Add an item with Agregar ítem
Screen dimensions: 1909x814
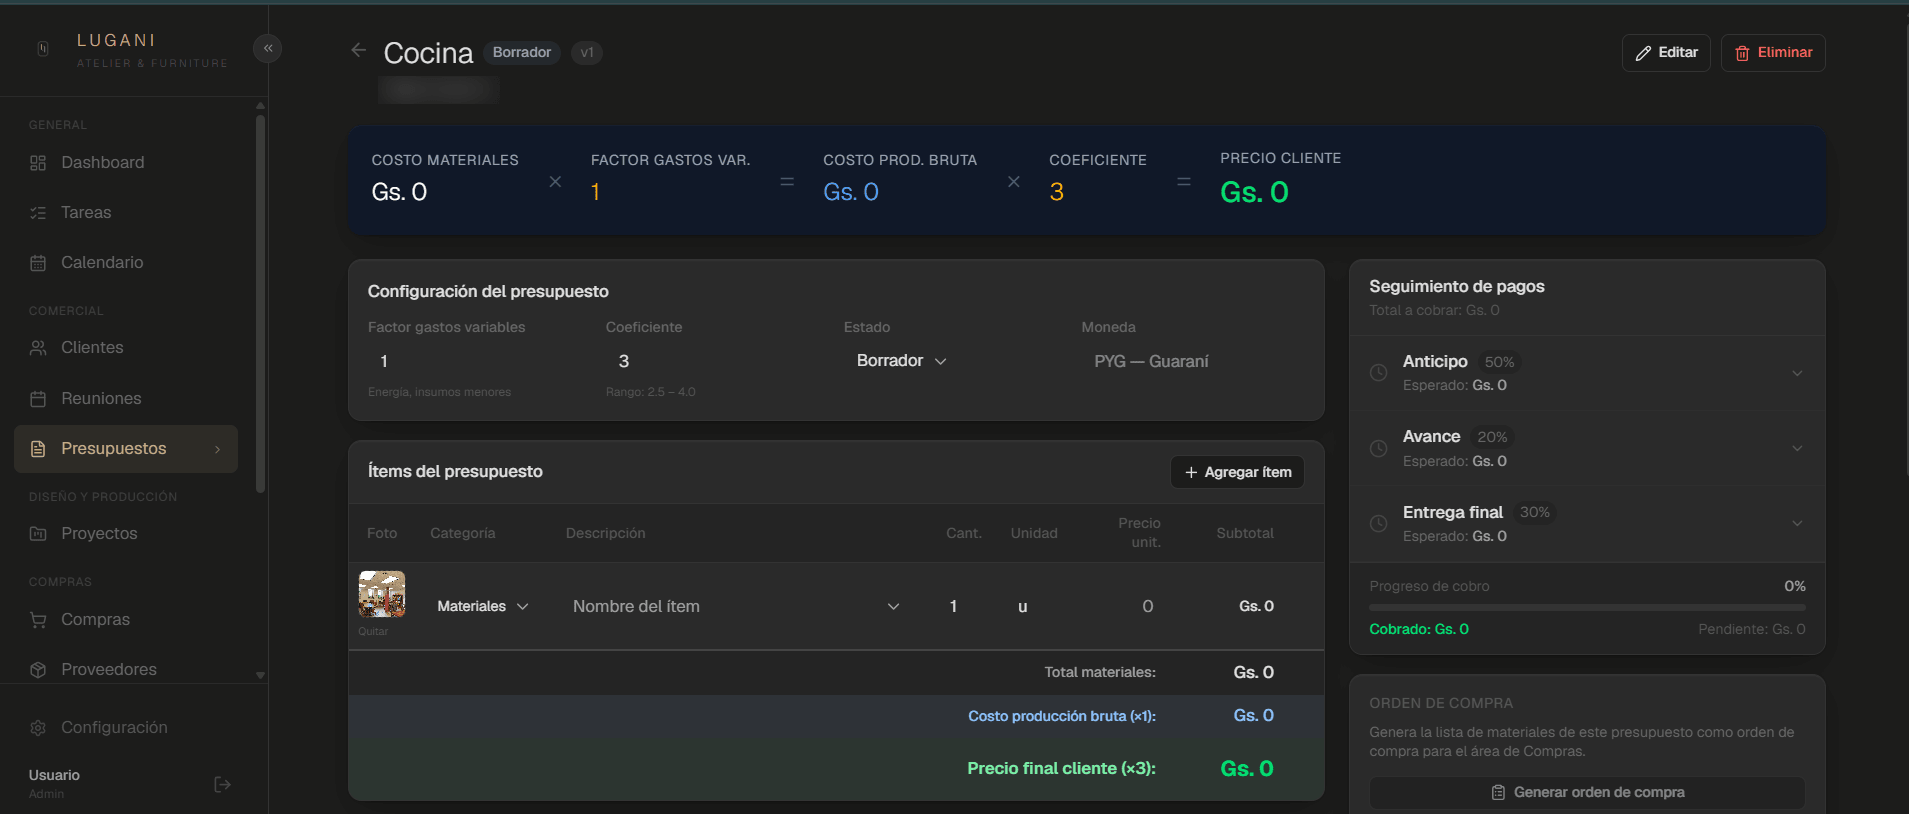coord(1237,472)
